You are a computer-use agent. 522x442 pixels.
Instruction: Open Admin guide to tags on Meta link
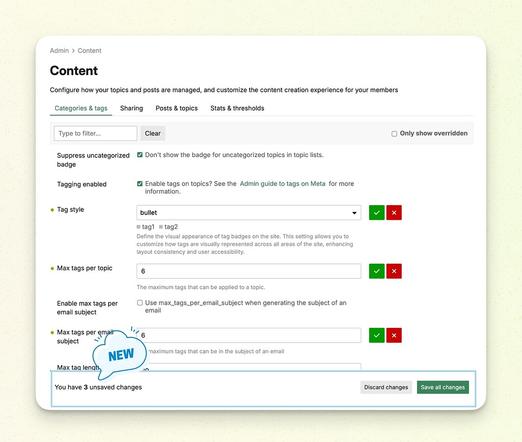[x=282, y=184]
